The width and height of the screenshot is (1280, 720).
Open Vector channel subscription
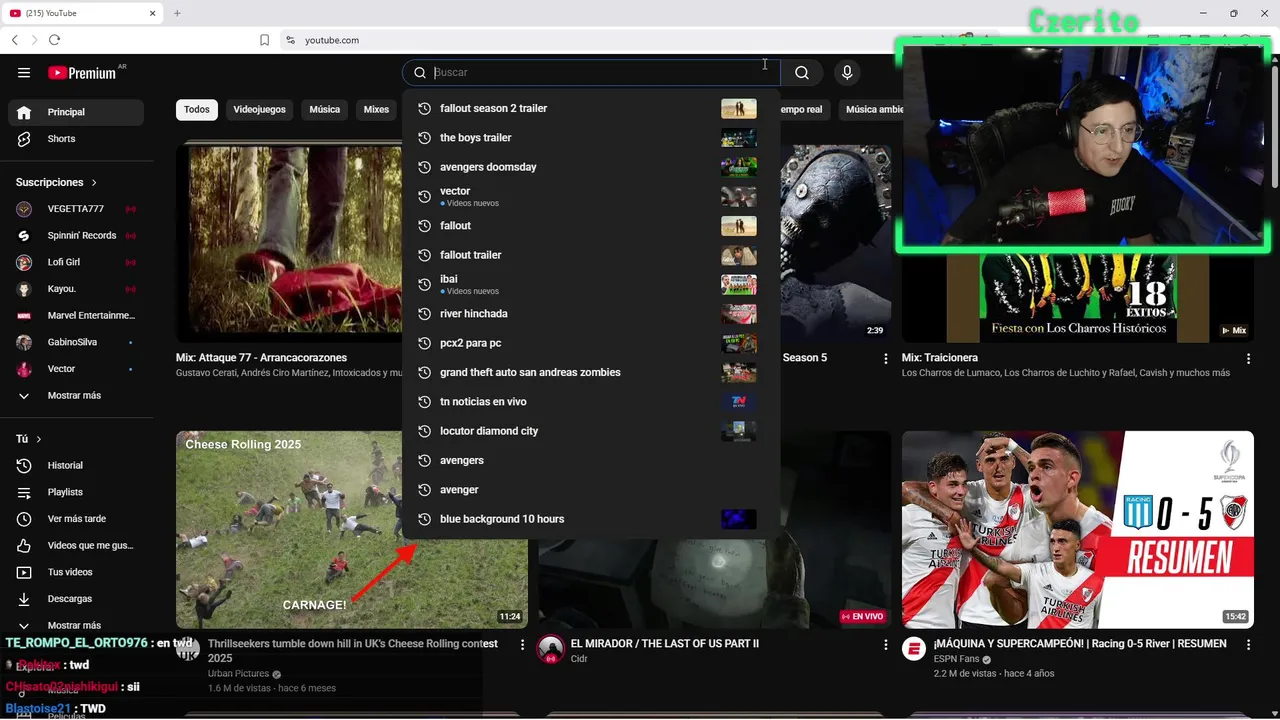tap(76, 369)
